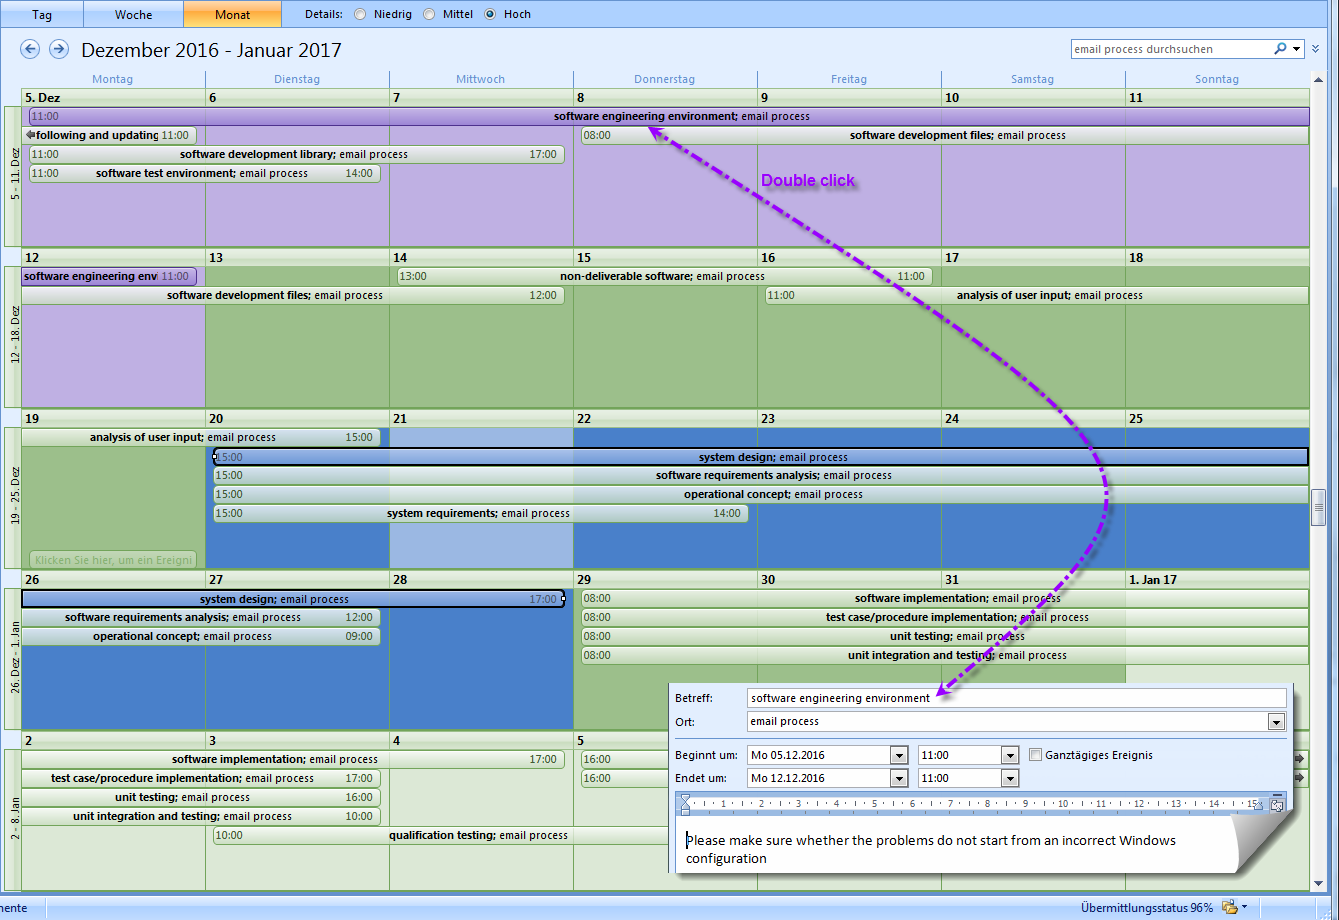Select the '2 - 8. Jan' week tab

pyautogui.click(x=13, y=819)
